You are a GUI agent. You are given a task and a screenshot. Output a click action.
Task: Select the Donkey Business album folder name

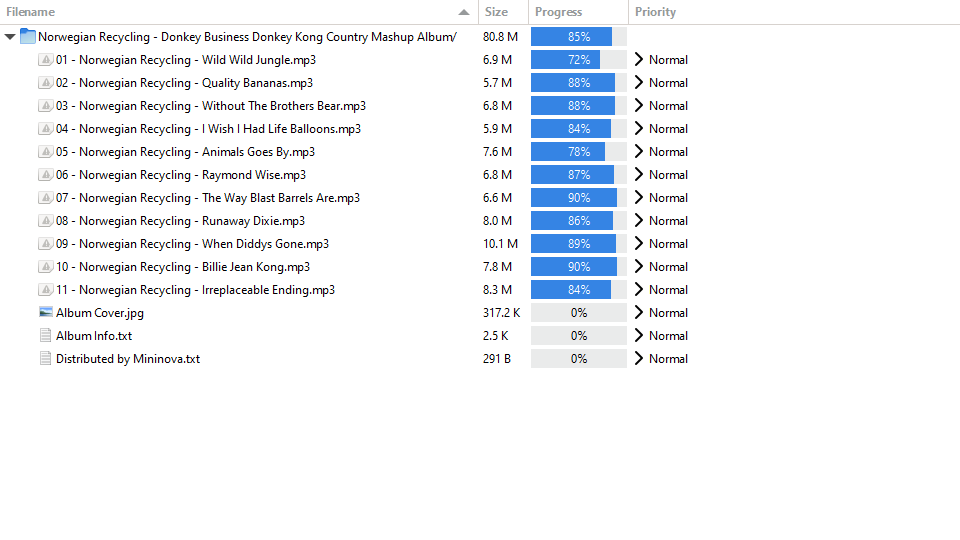point(247,37)
